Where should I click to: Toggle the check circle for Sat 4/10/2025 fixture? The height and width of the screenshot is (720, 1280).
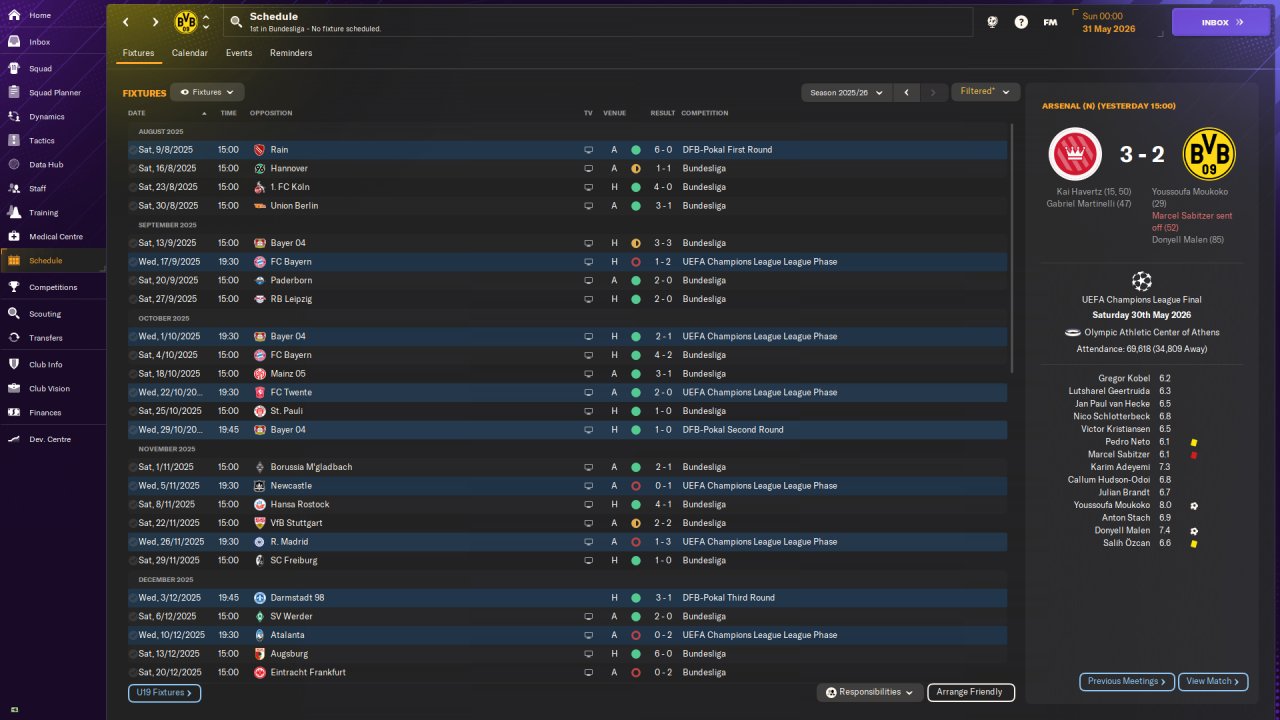[x=133, y=355]
